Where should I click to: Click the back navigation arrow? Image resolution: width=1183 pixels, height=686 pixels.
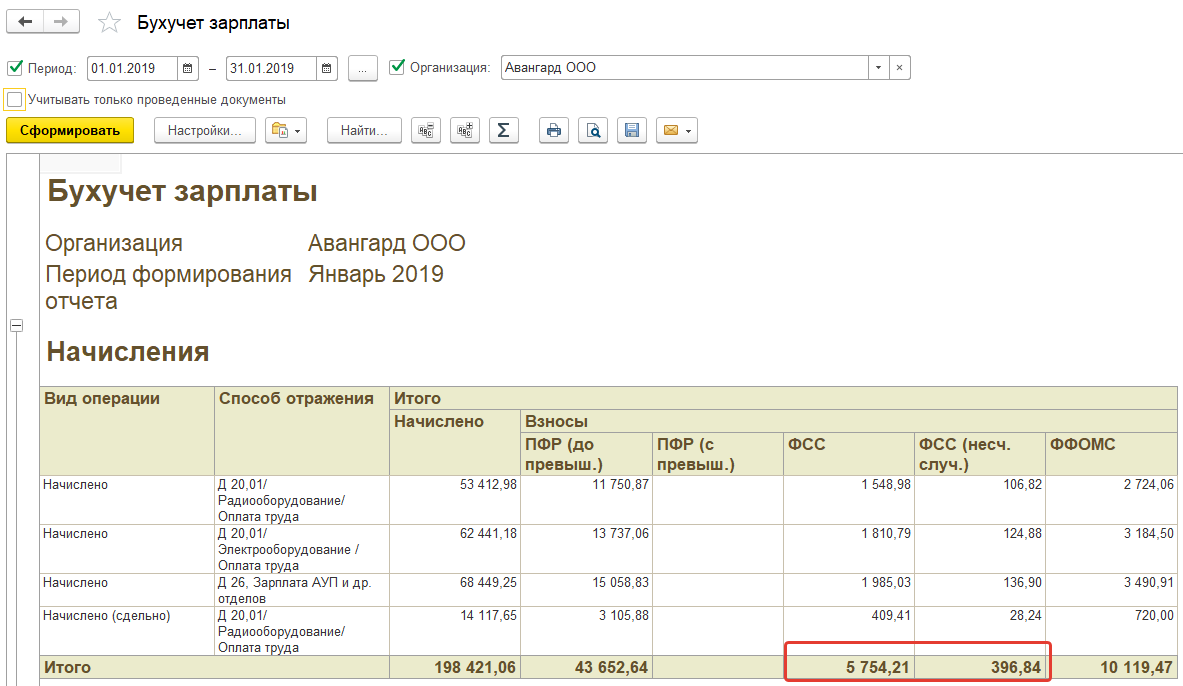(x=25, y=22)
